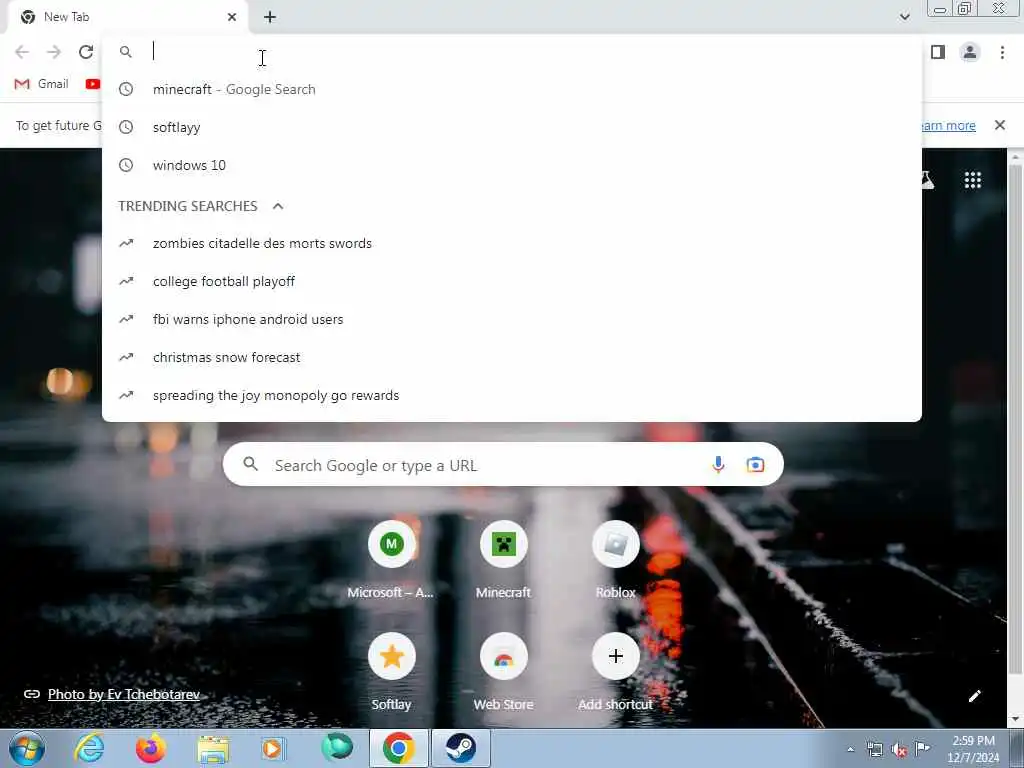Open the Google apps grid
Image resolution: width=1024 pixels, height=768 pixels.
coord(972,180)
